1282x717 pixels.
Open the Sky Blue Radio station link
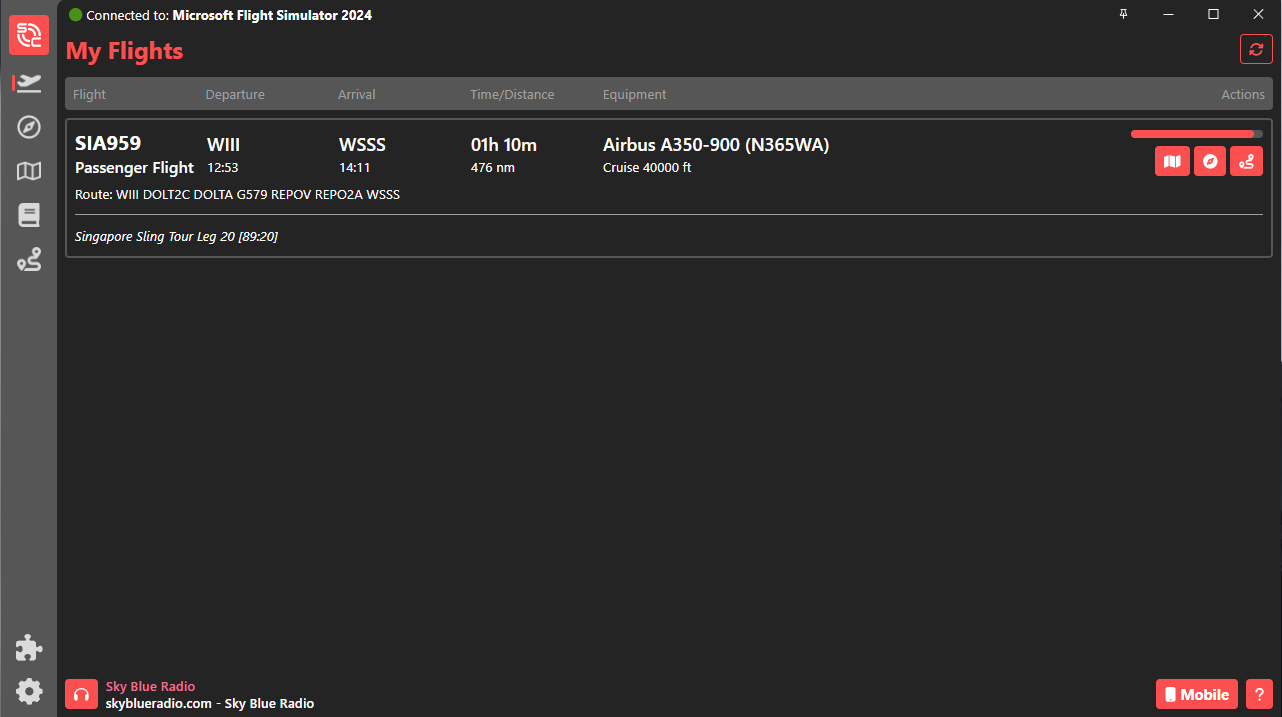[x=151, y=687]
